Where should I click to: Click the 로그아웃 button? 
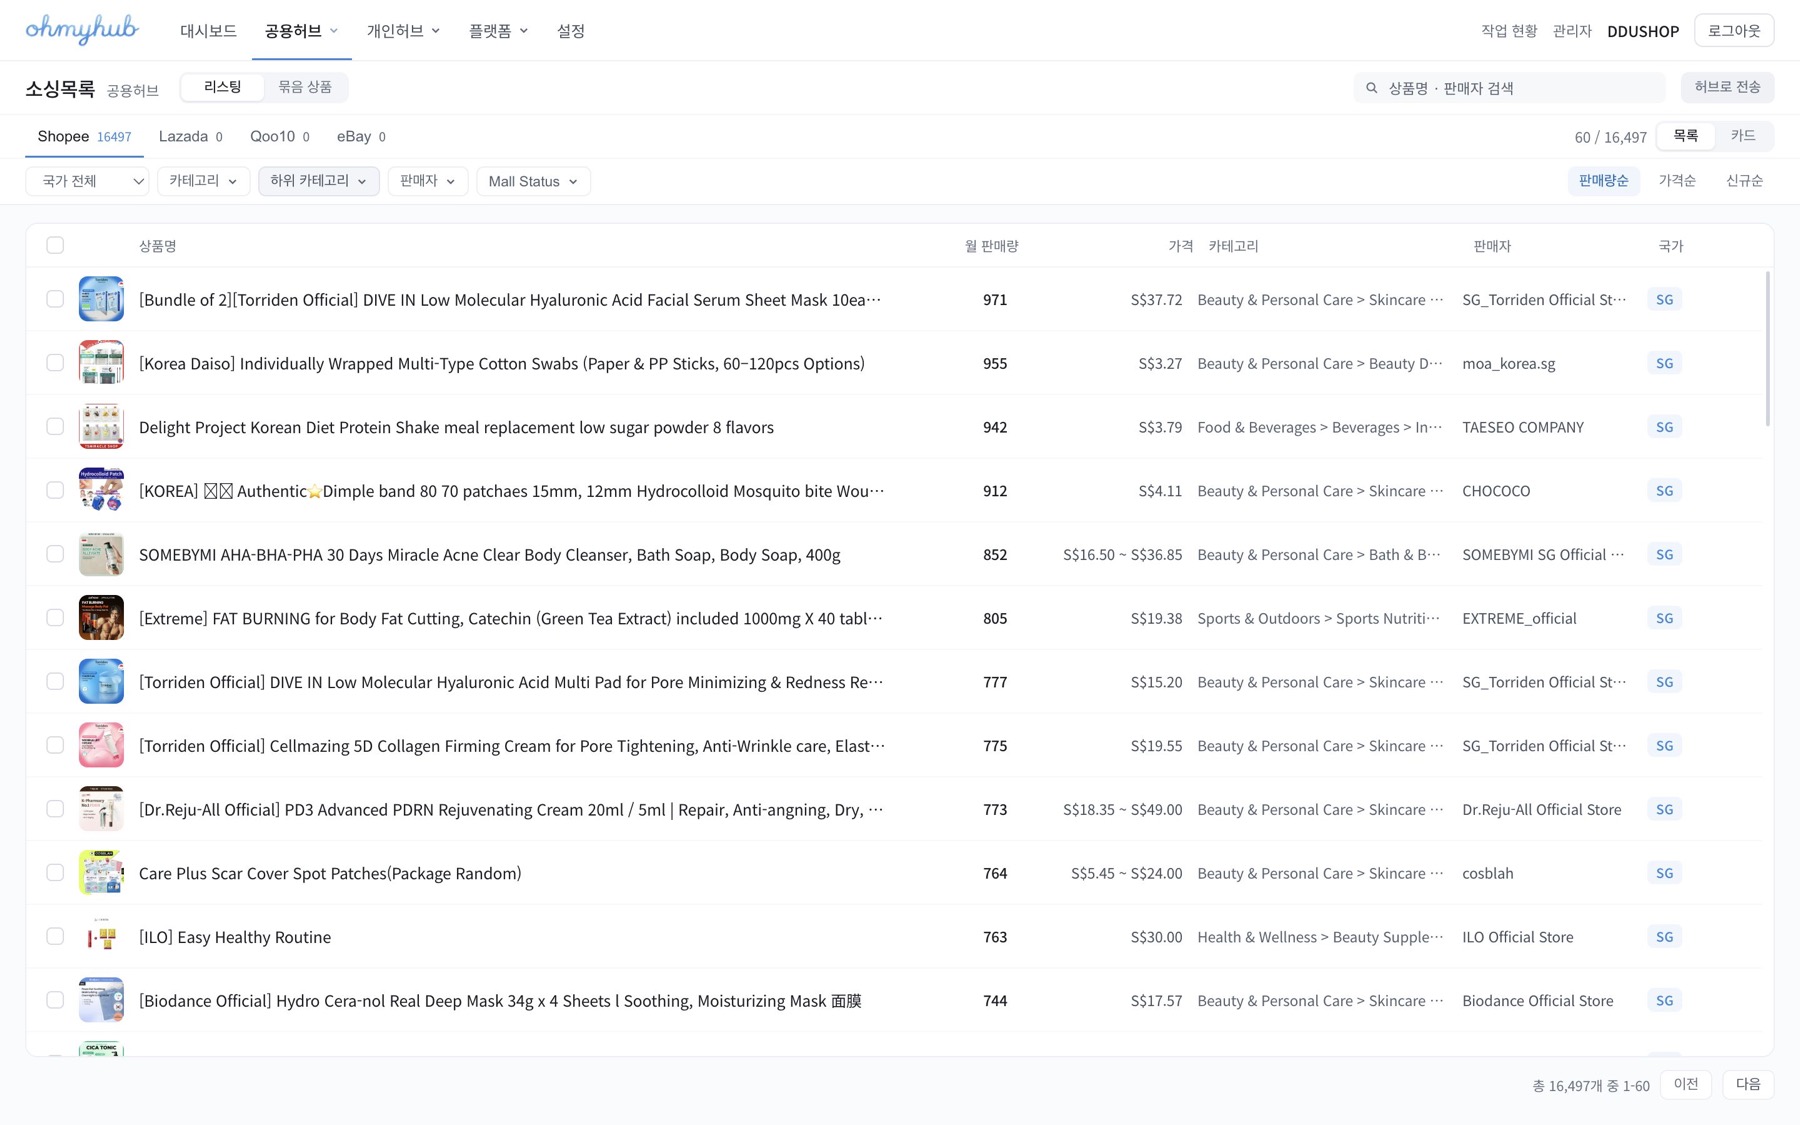pyautogui.click(x=1734, y=30)
